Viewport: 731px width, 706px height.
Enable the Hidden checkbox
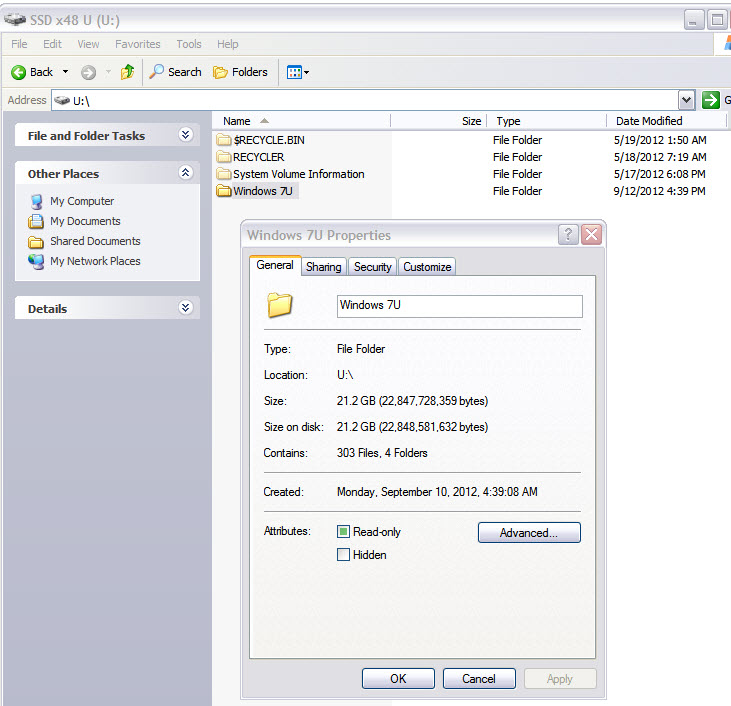[344, 554]
